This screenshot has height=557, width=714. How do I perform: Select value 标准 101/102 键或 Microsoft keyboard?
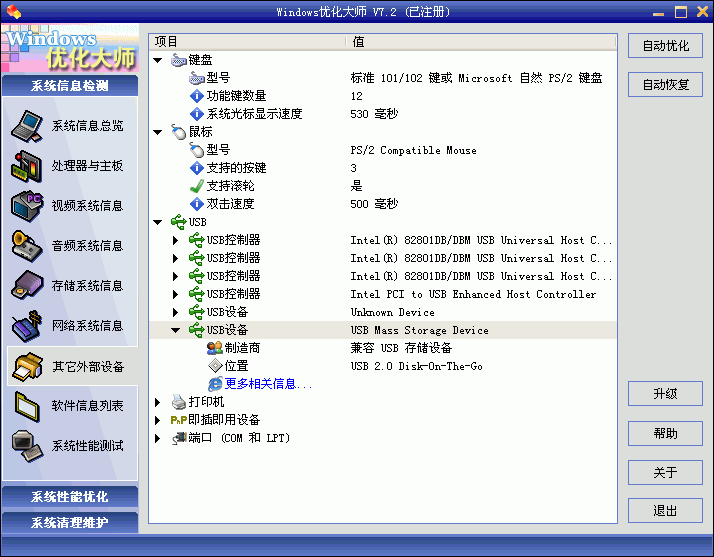(x=476, y=78)
